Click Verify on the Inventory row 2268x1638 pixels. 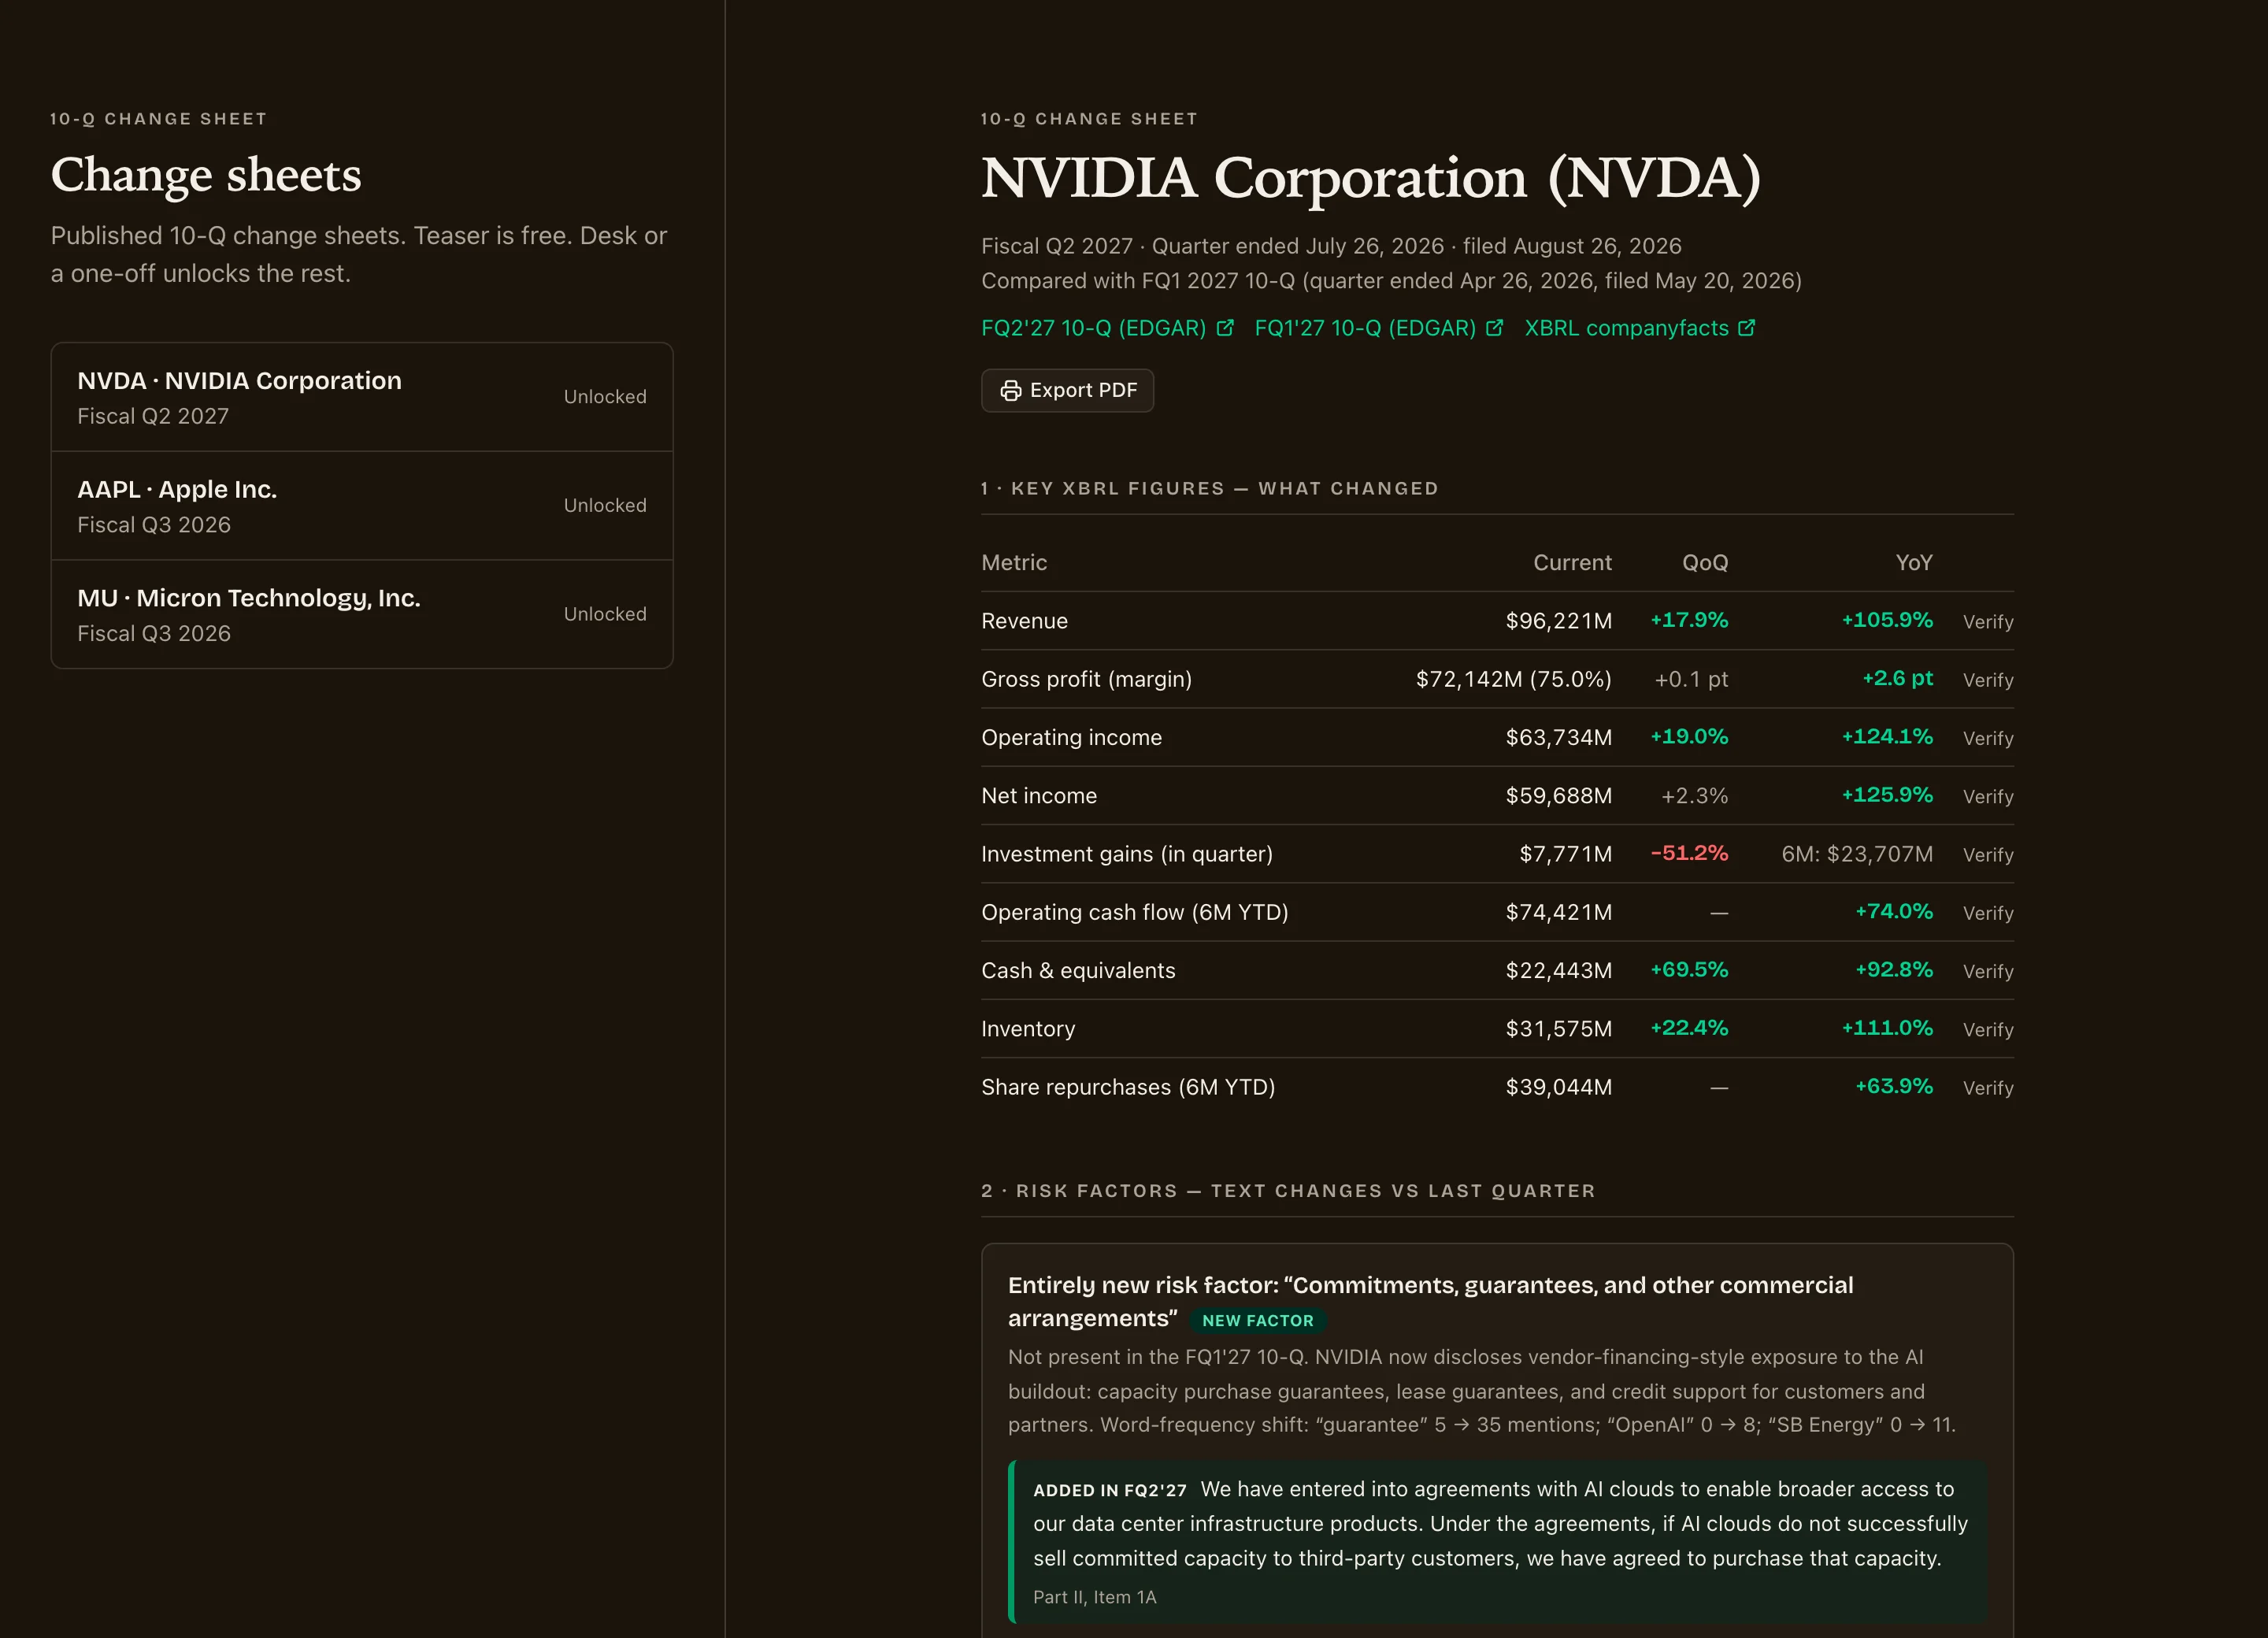coord(1988,1030)
